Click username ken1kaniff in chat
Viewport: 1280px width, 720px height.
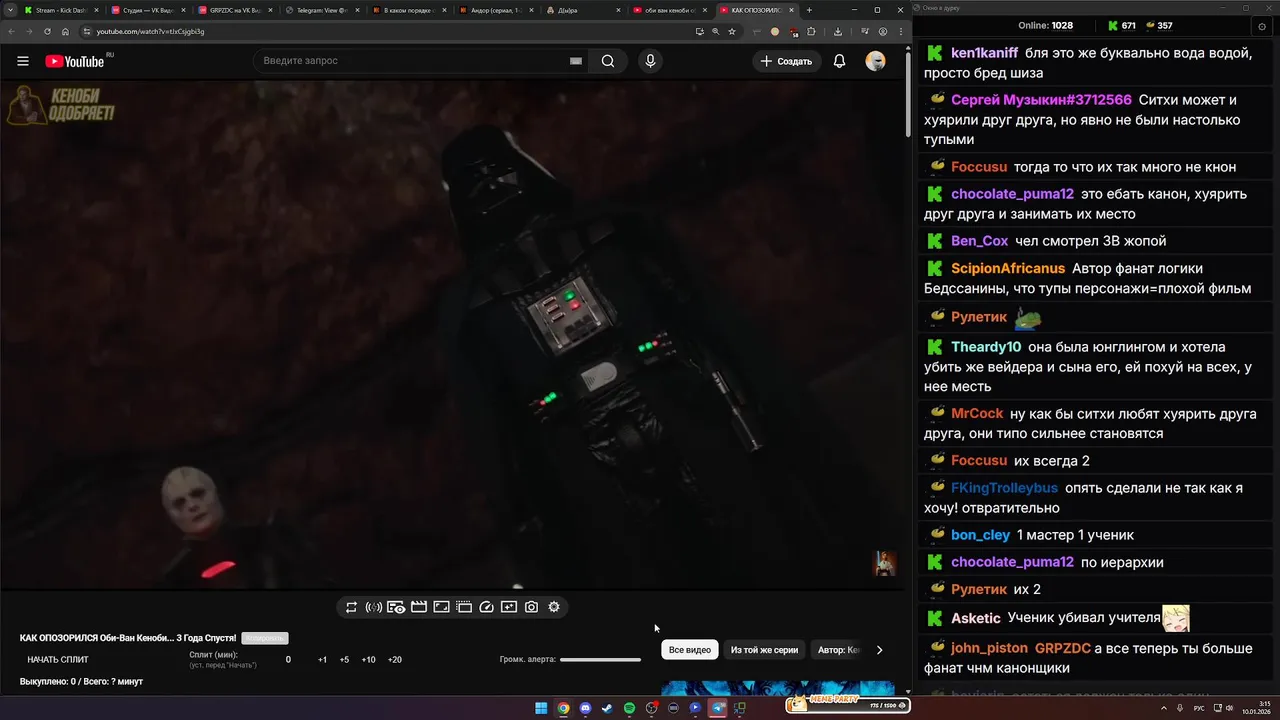[x=986, y=53]
